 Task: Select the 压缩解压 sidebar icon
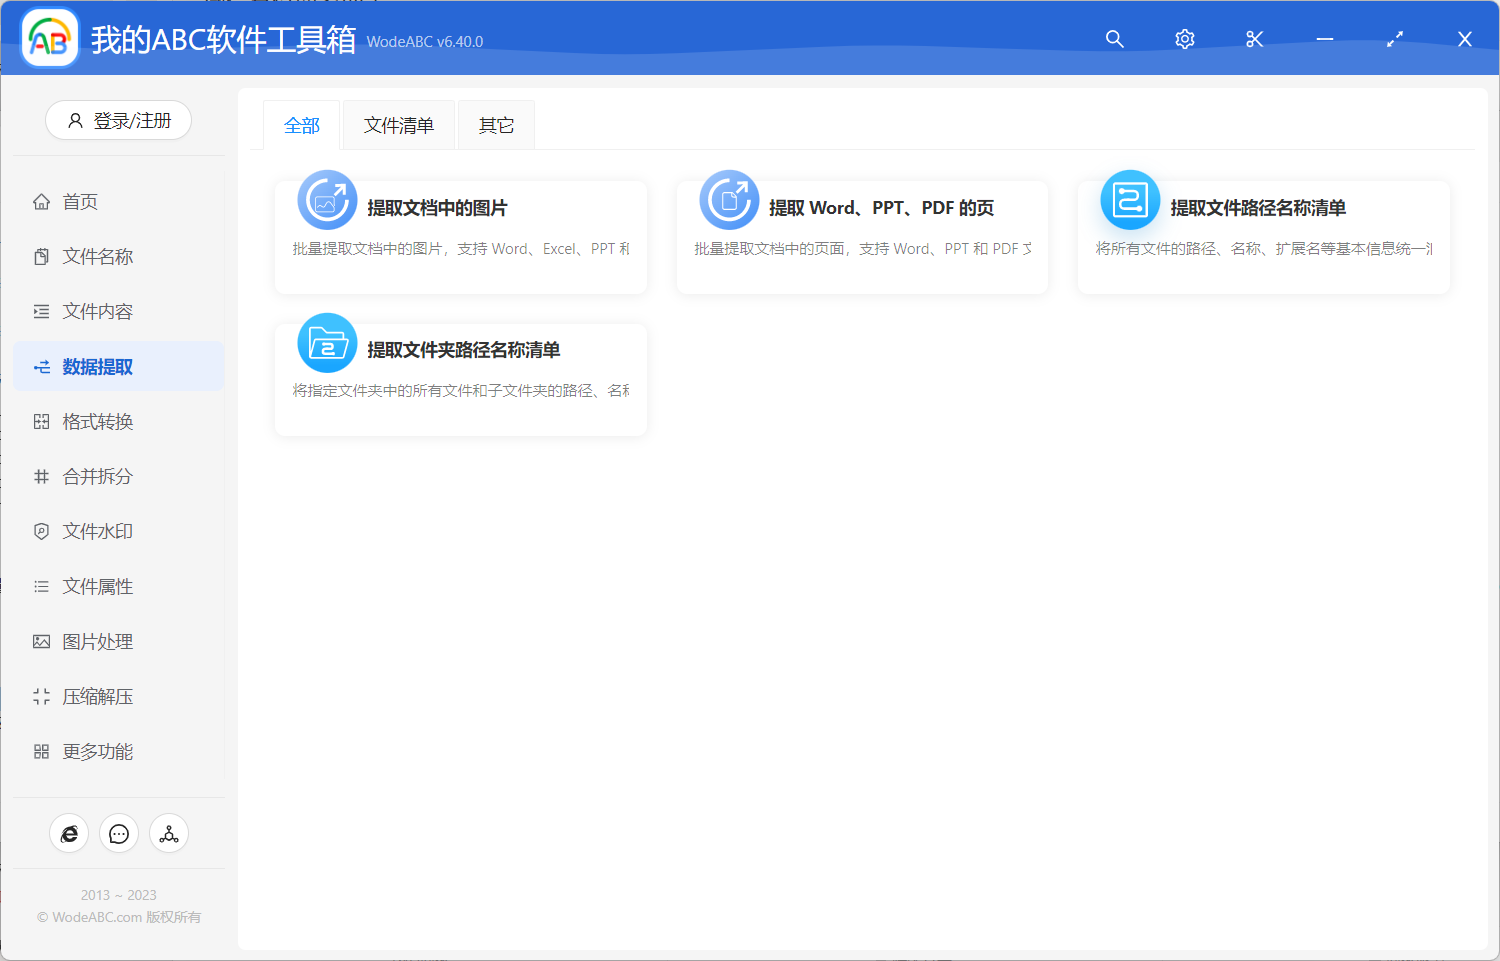41,696
